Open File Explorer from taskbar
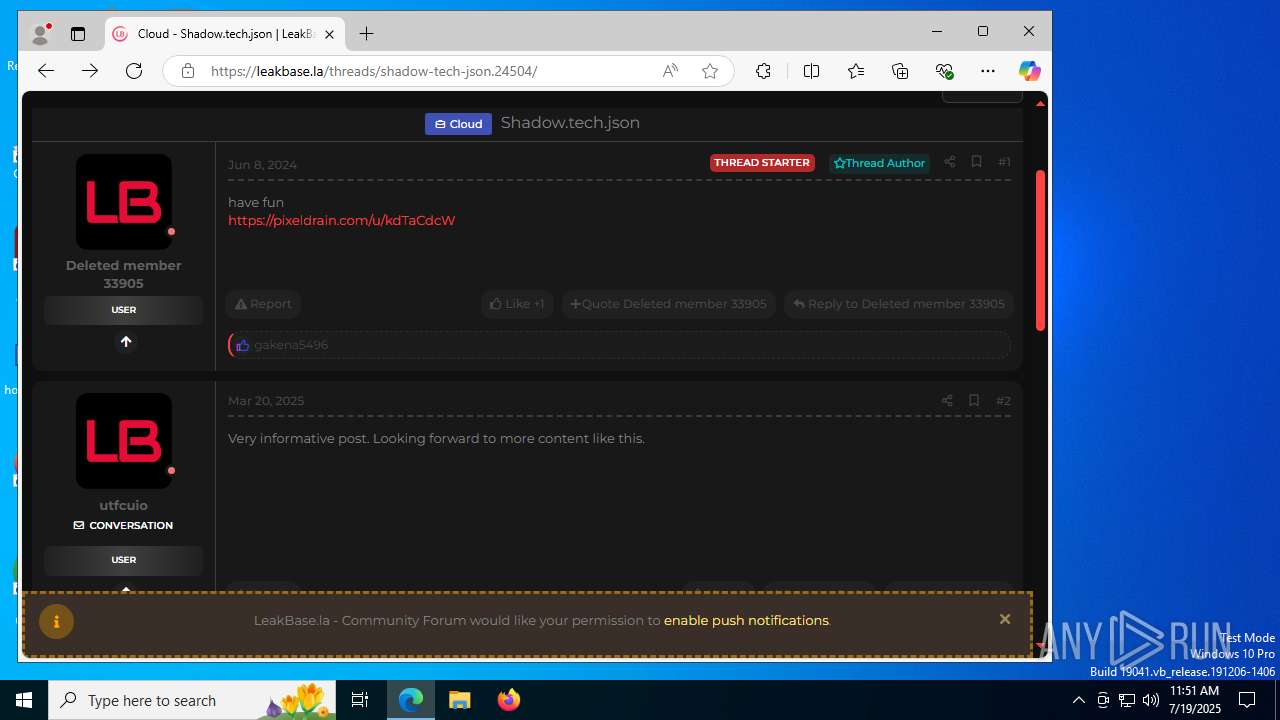1280x720 pixels. 459,700
